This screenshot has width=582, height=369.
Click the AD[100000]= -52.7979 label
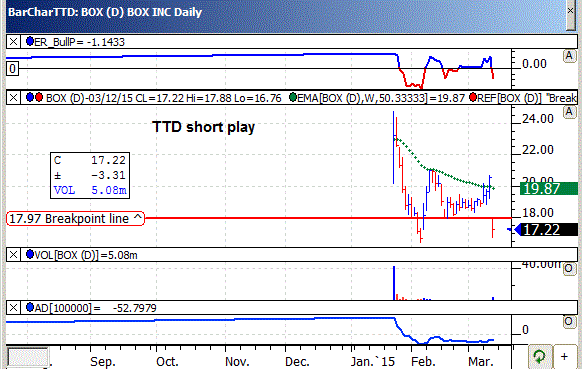(95, 308)
